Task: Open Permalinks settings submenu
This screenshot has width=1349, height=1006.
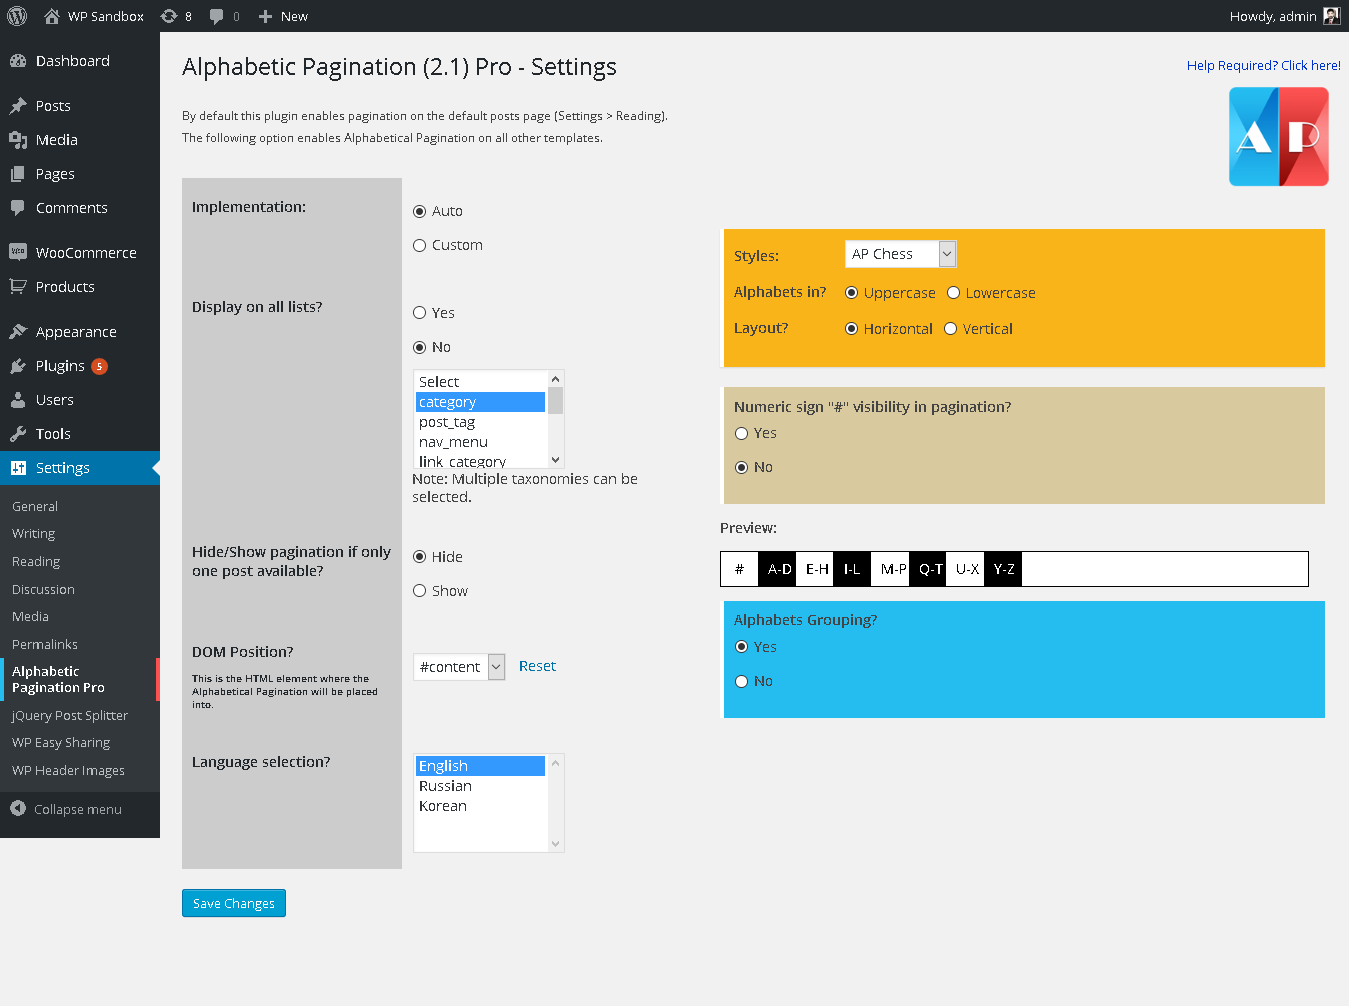Action: click(x=45, y=645)
